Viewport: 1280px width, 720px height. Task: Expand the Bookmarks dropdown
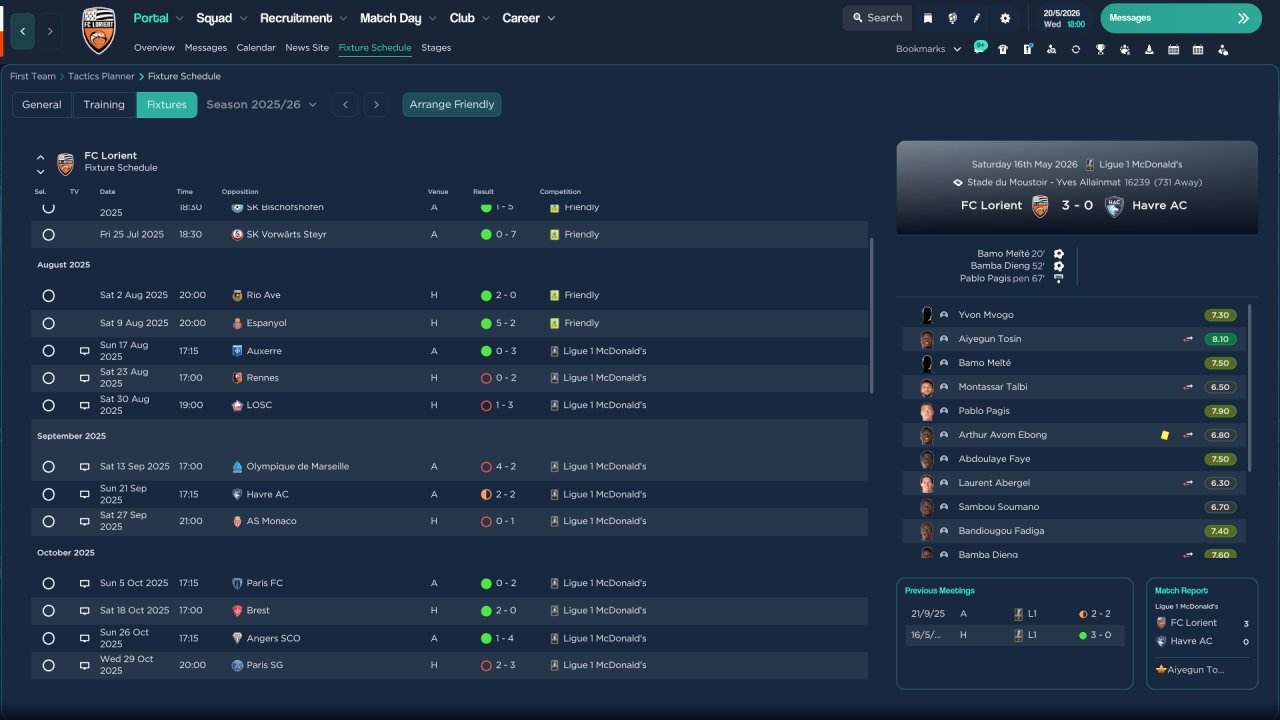(928, 49)
